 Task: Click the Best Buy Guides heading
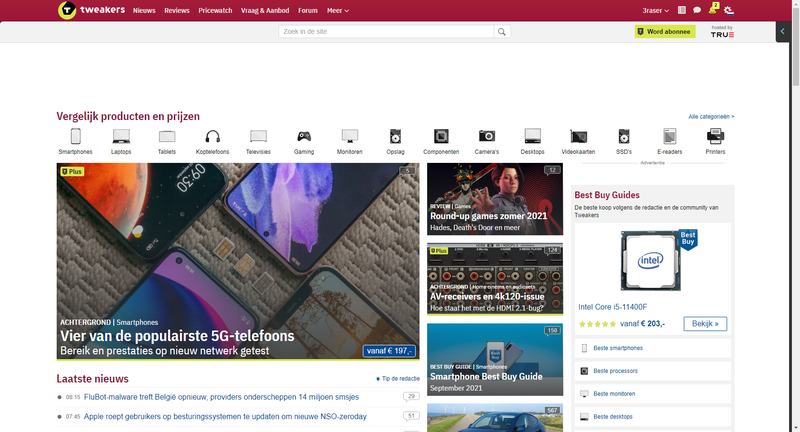(607, 195)
